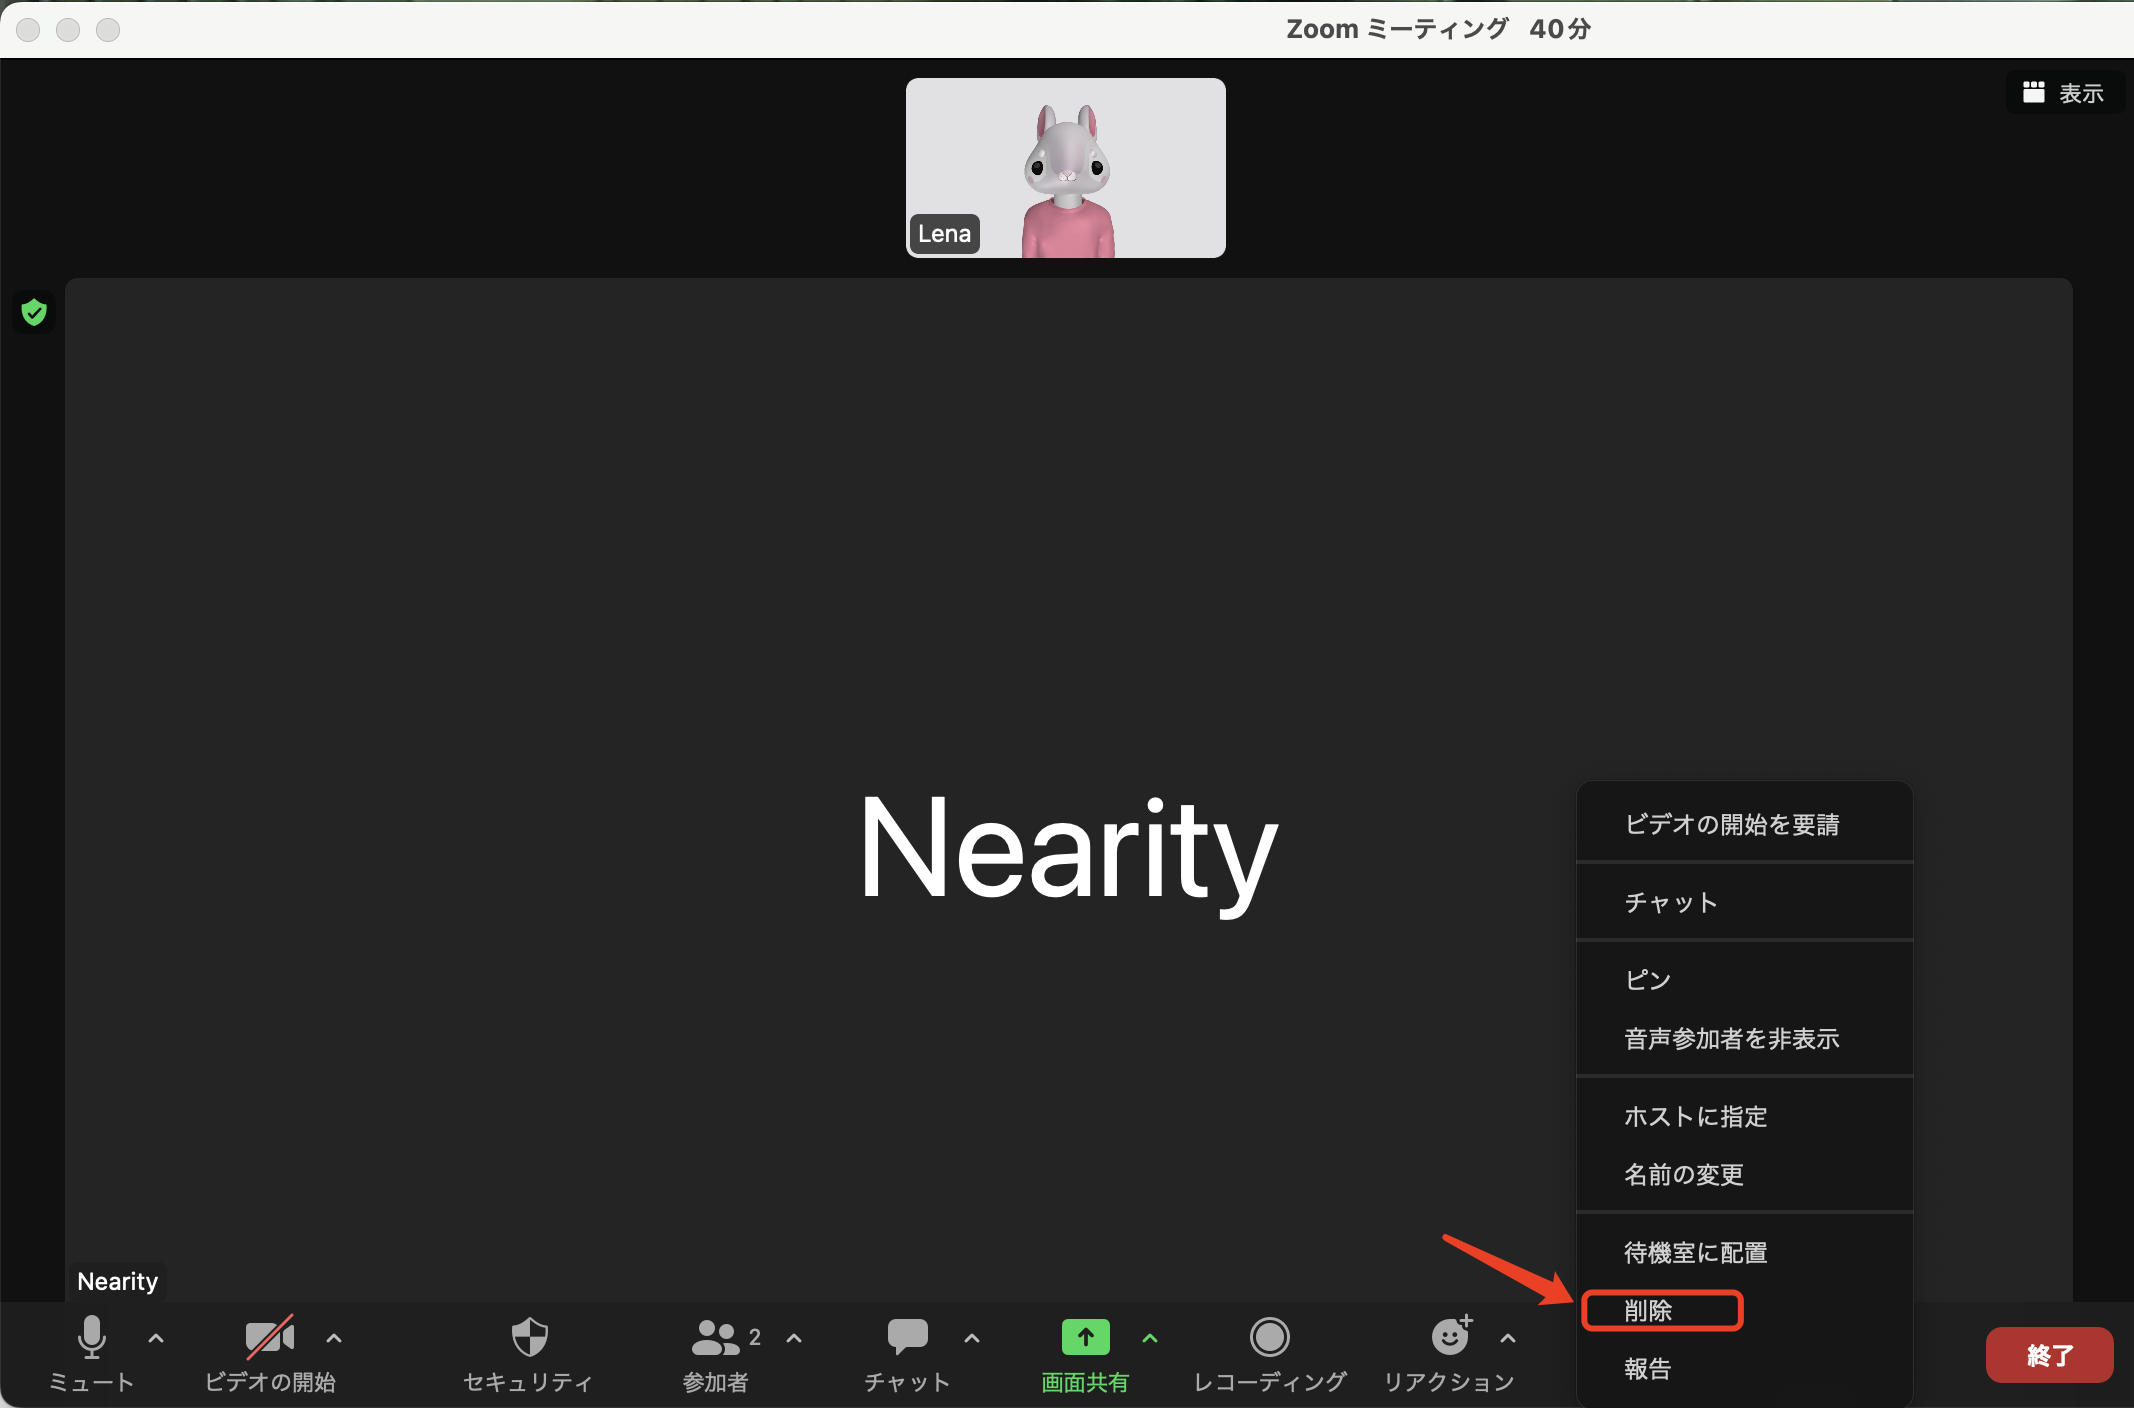Expand audio options arrow beside ミュート
The image size is (2134, 1408).
coord(156,1338)
